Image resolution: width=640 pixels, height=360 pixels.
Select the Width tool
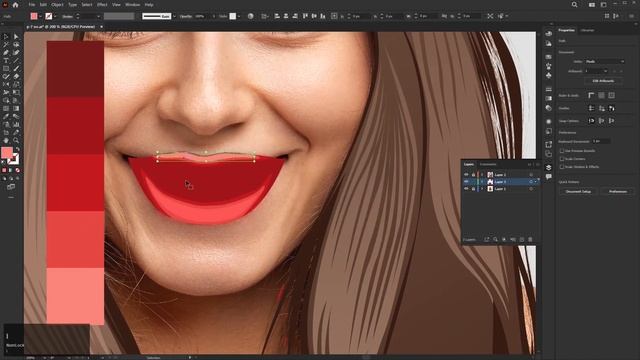pos(6,92)
